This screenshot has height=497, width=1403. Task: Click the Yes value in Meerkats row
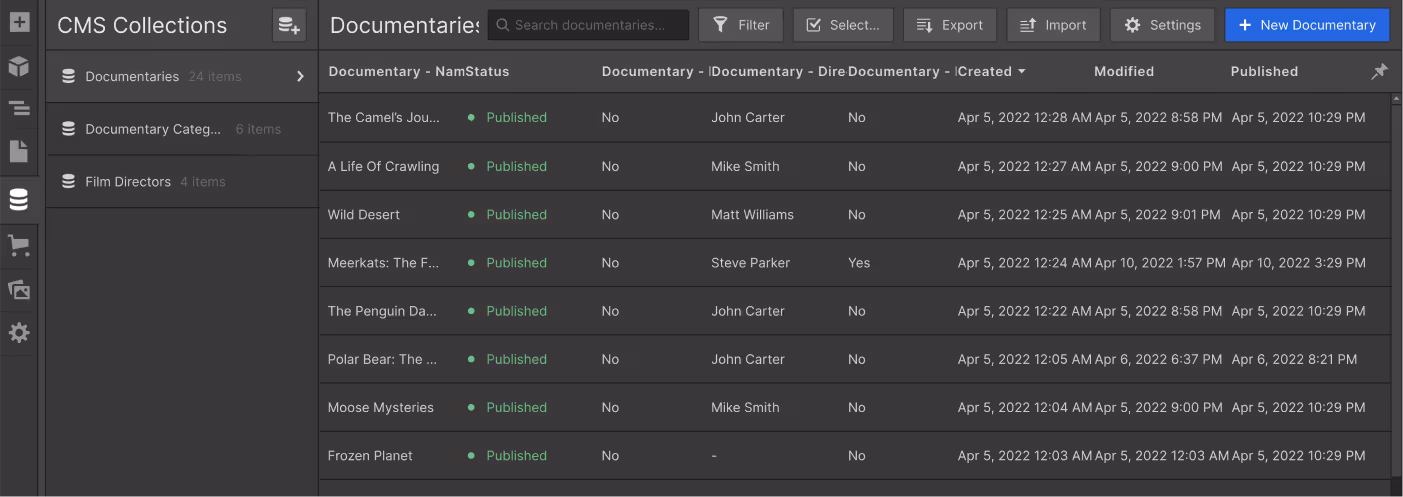pos(859,263)
